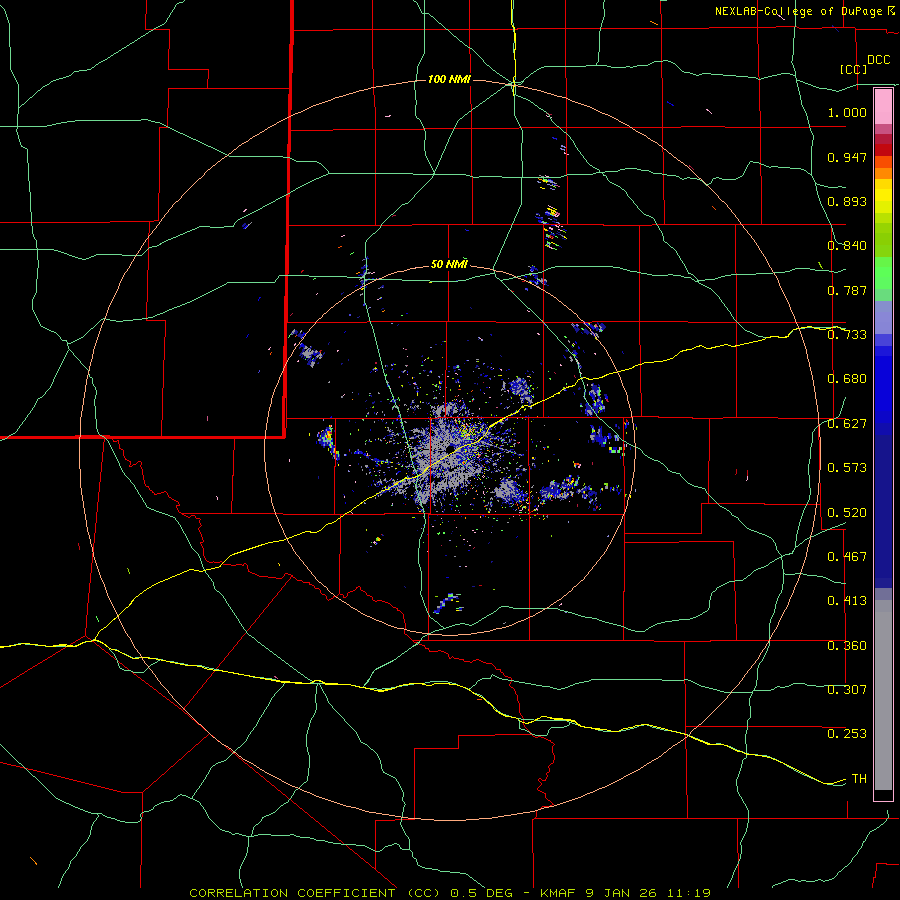Click the 0.413 scale label

(x=847, y=601)
